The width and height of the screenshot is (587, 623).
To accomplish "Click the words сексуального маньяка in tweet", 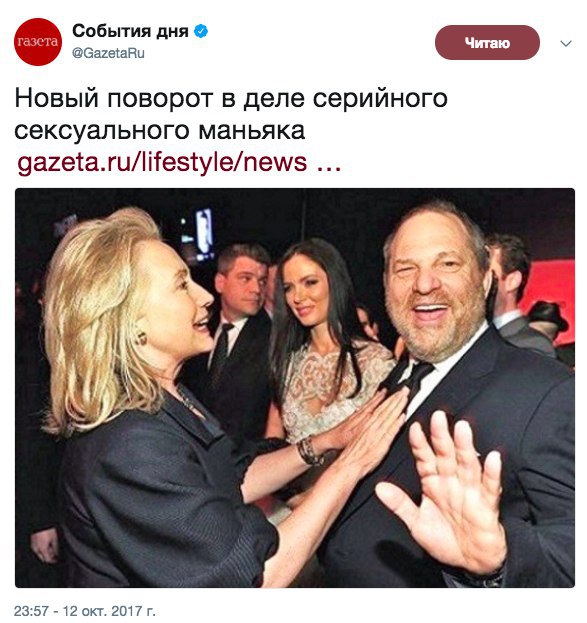I will tap(160, 130).
